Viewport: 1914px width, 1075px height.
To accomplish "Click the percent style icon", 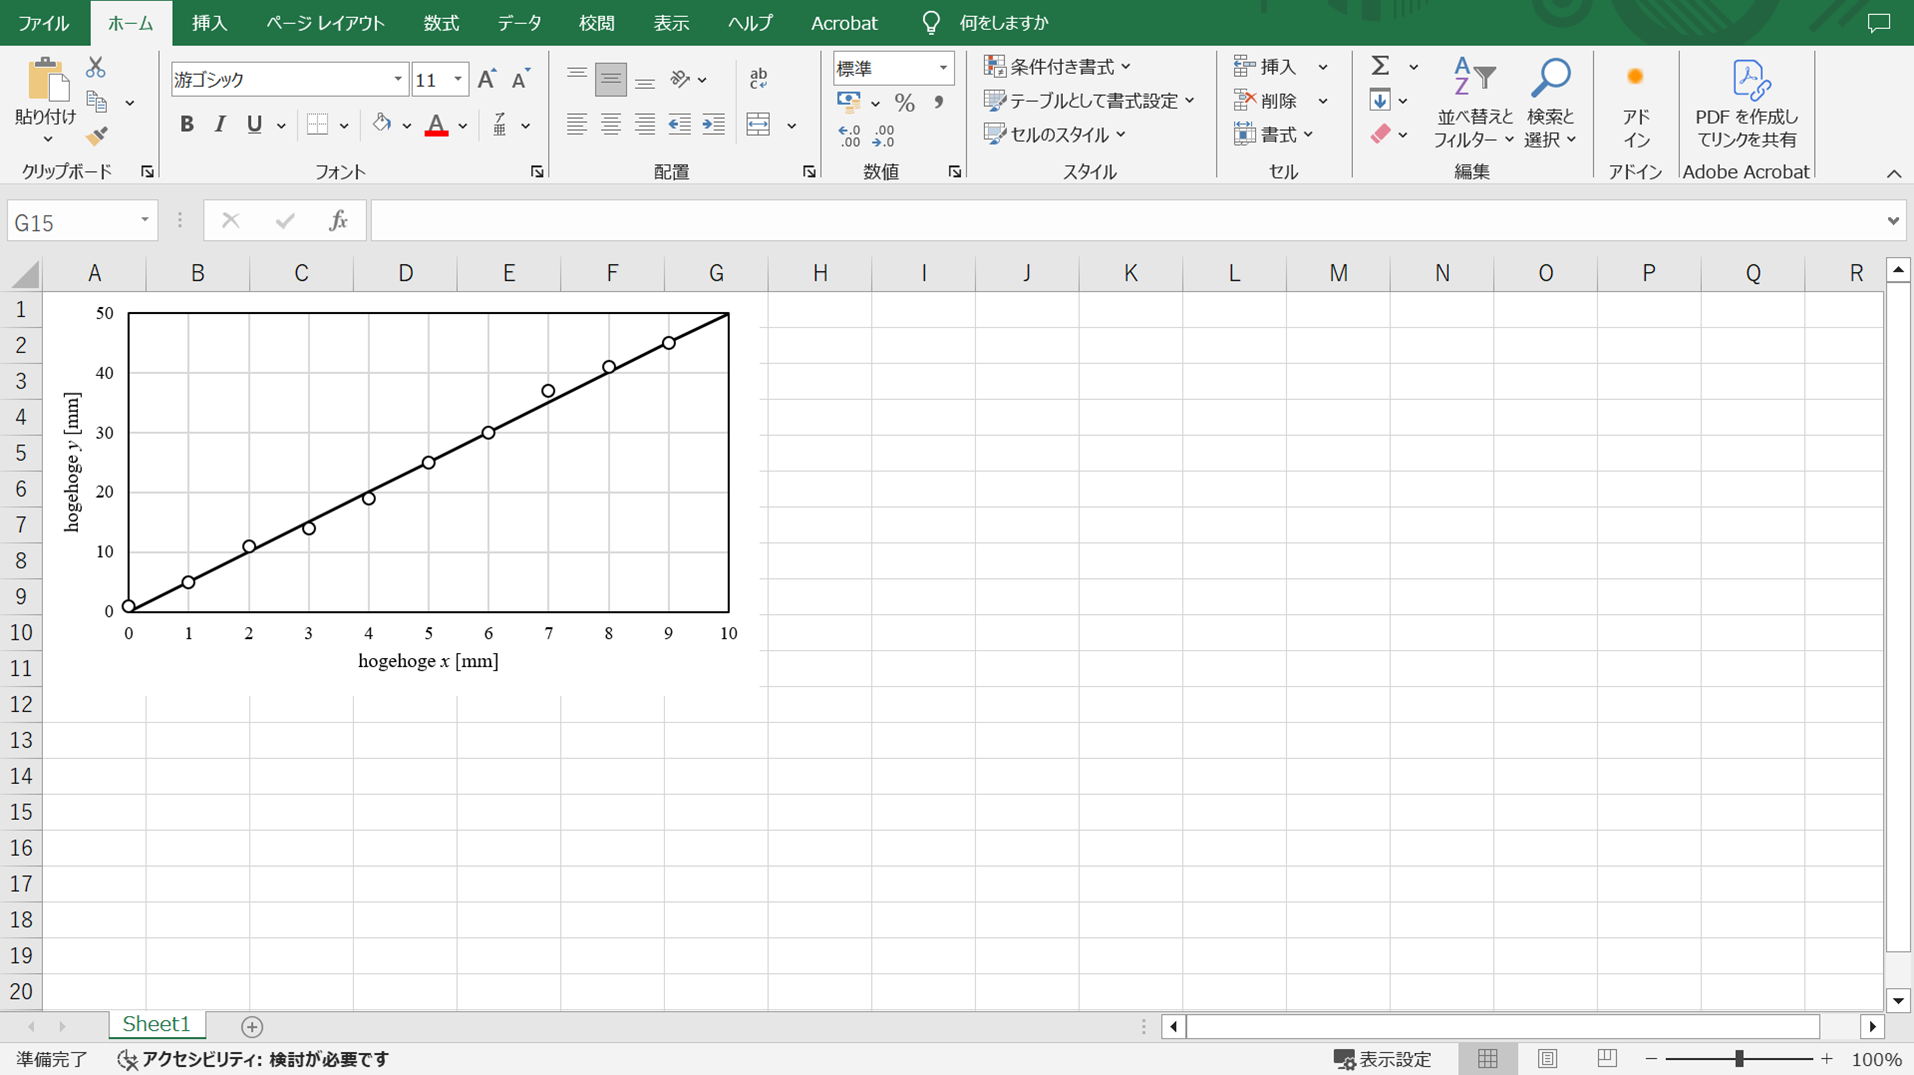I will [x=904, y=102].
